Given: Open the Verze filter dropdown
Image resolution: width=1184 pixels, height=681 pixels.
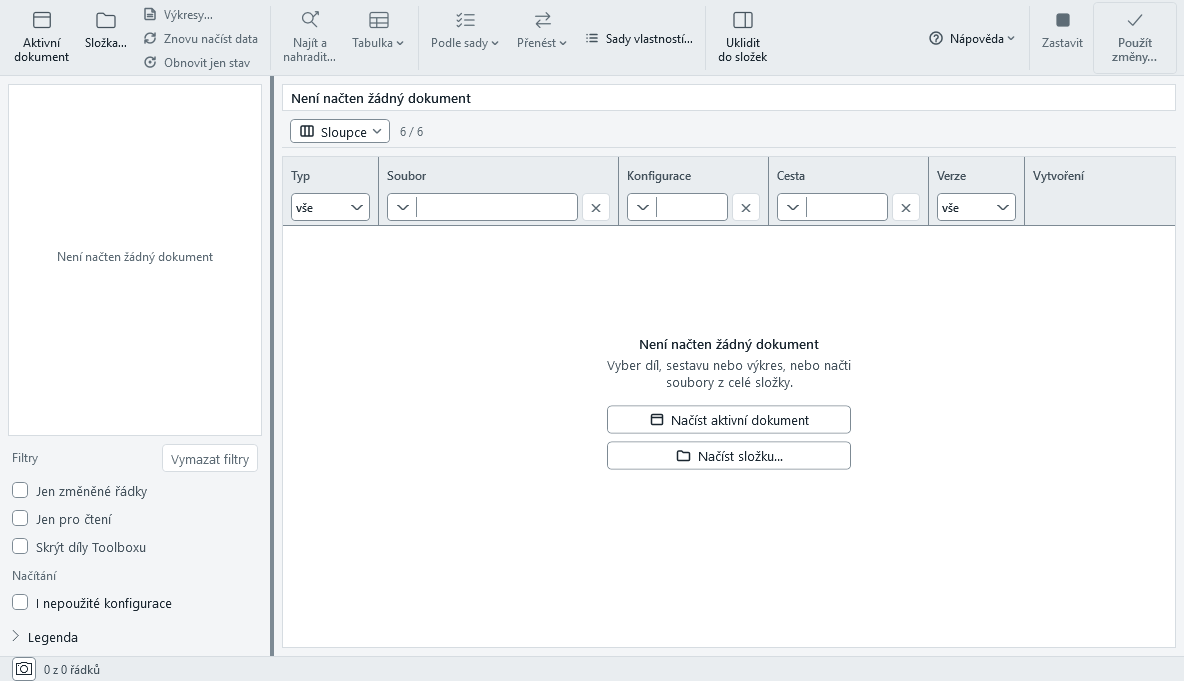Looking at the screenshot, I should (976, 208).
